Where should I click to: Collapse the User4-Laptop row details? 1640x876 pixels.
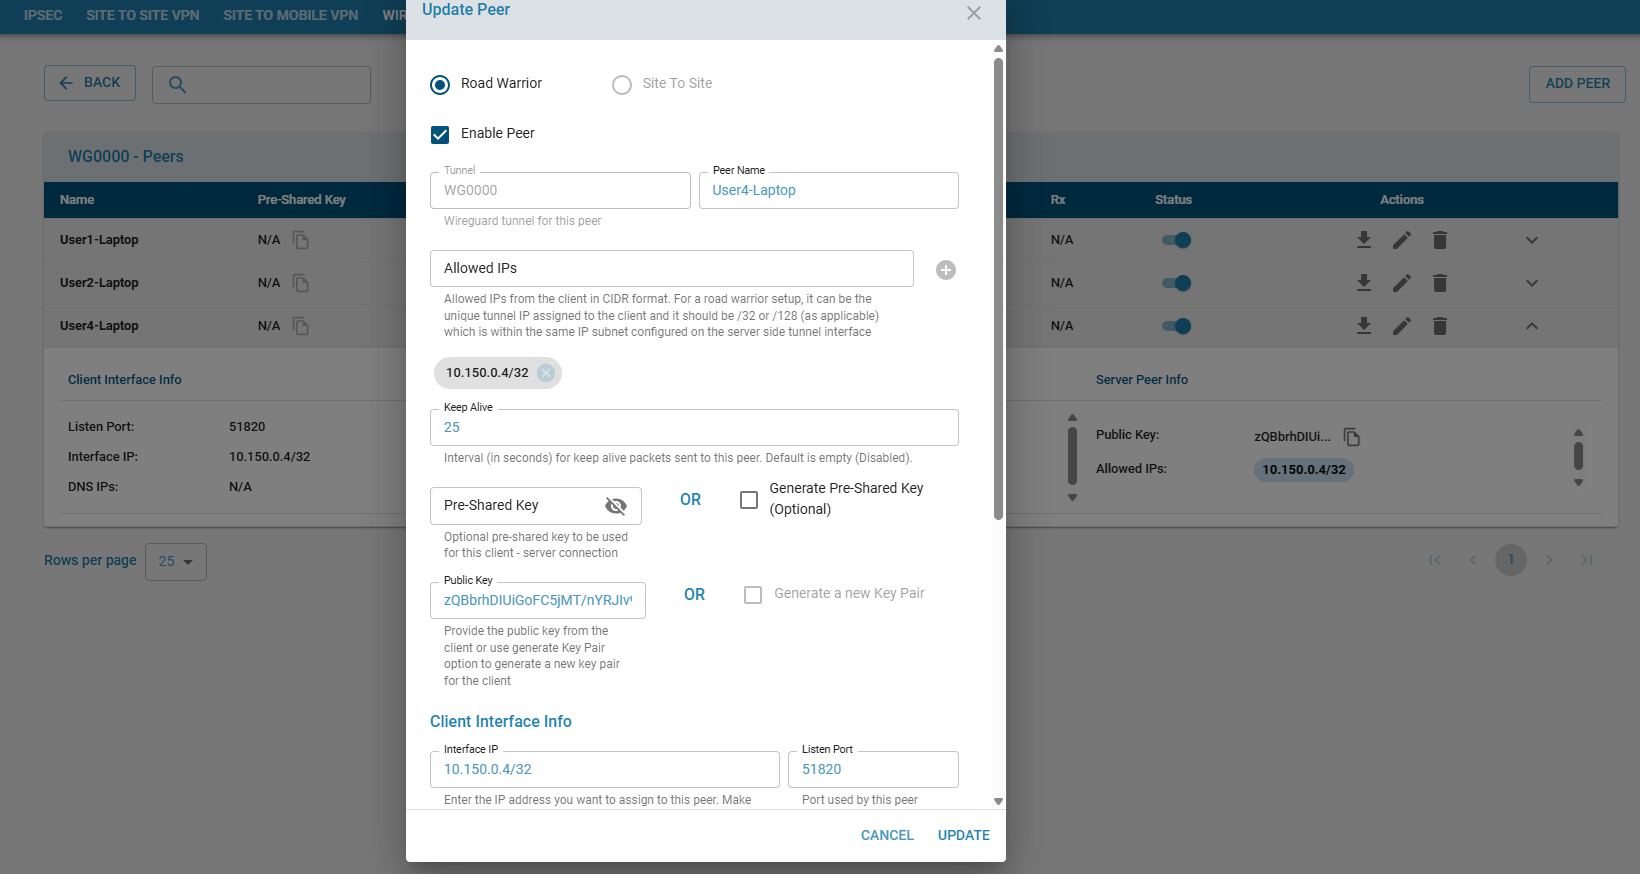coord(1531,326)
